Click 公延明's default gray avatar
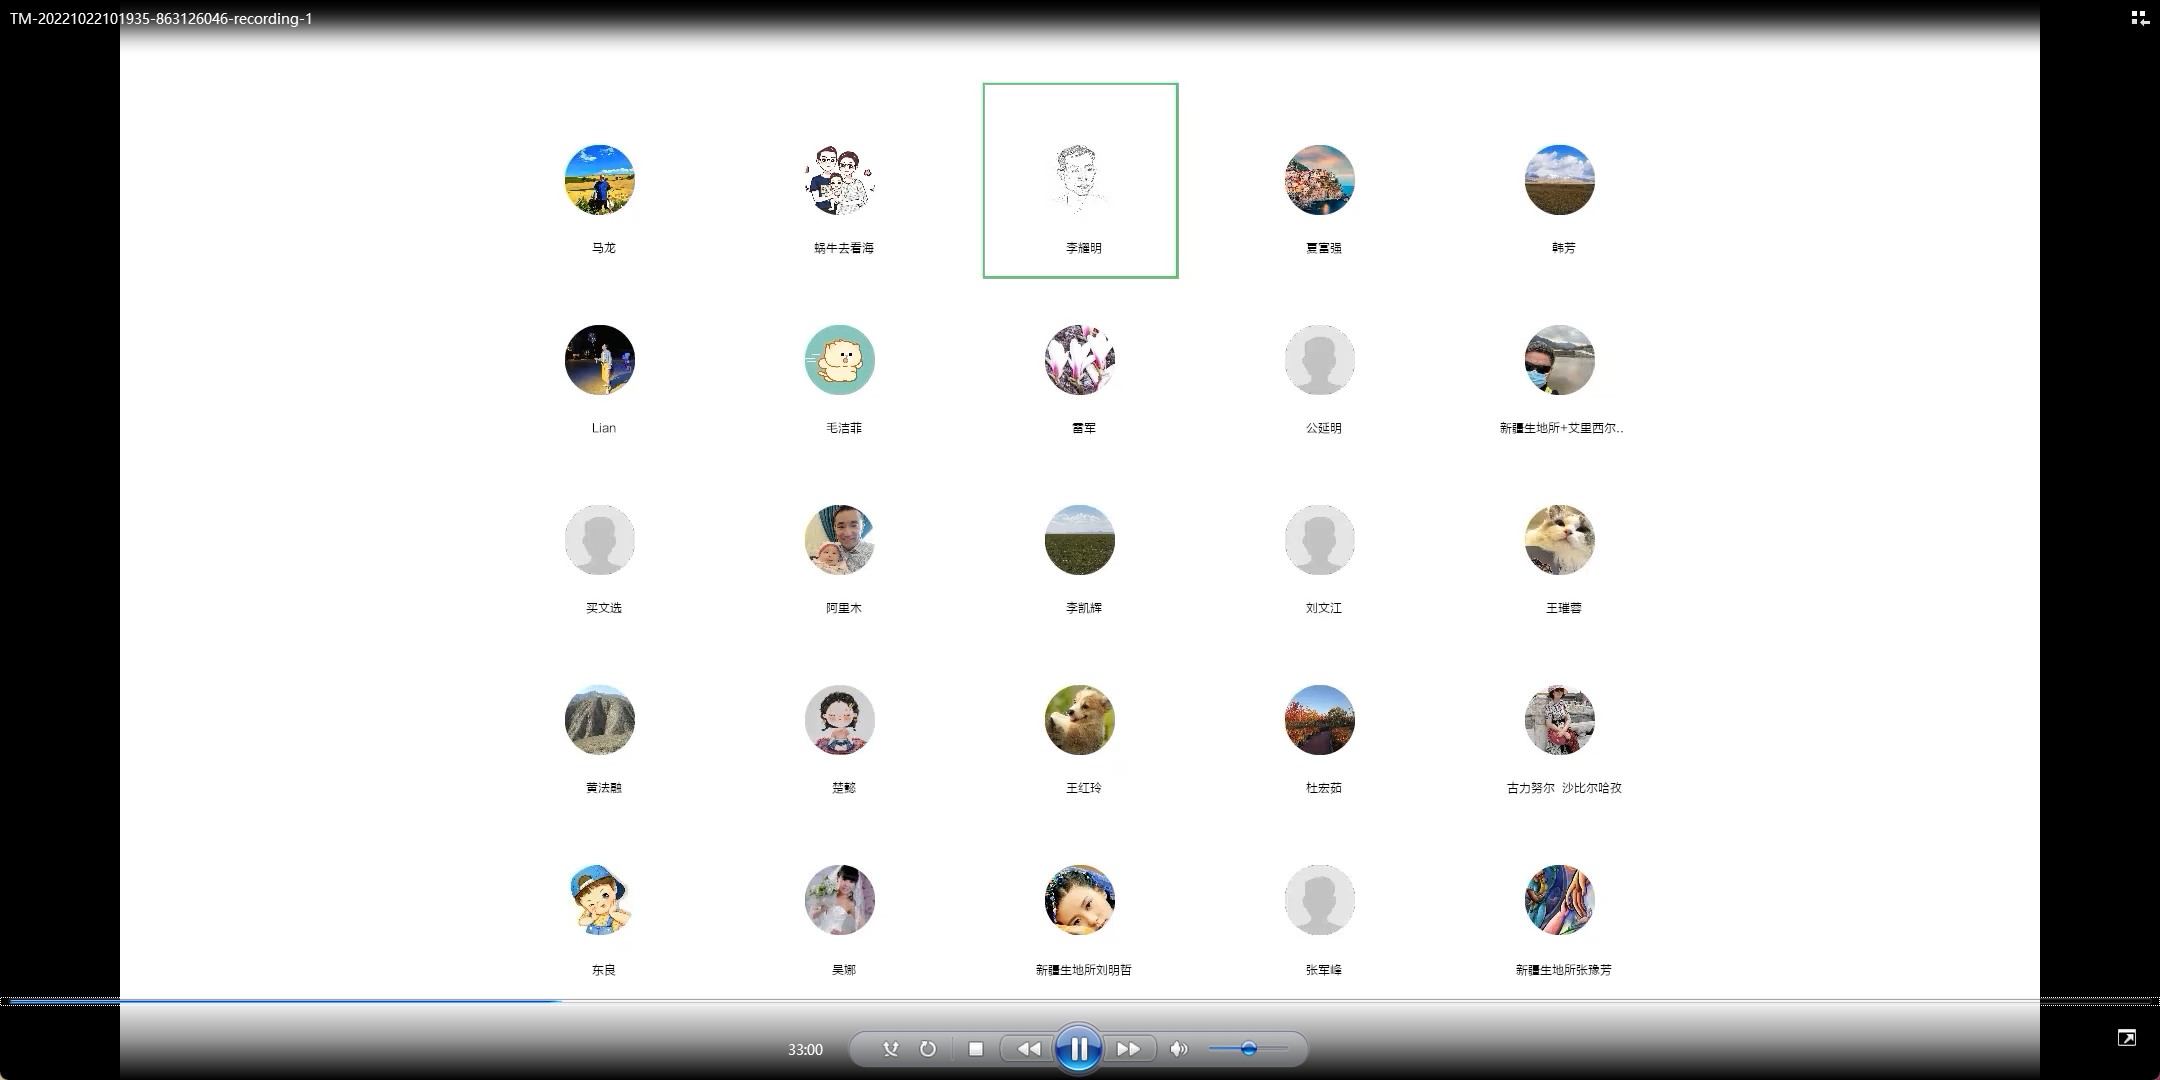2160x1080 pixels. click(1320, 360)
